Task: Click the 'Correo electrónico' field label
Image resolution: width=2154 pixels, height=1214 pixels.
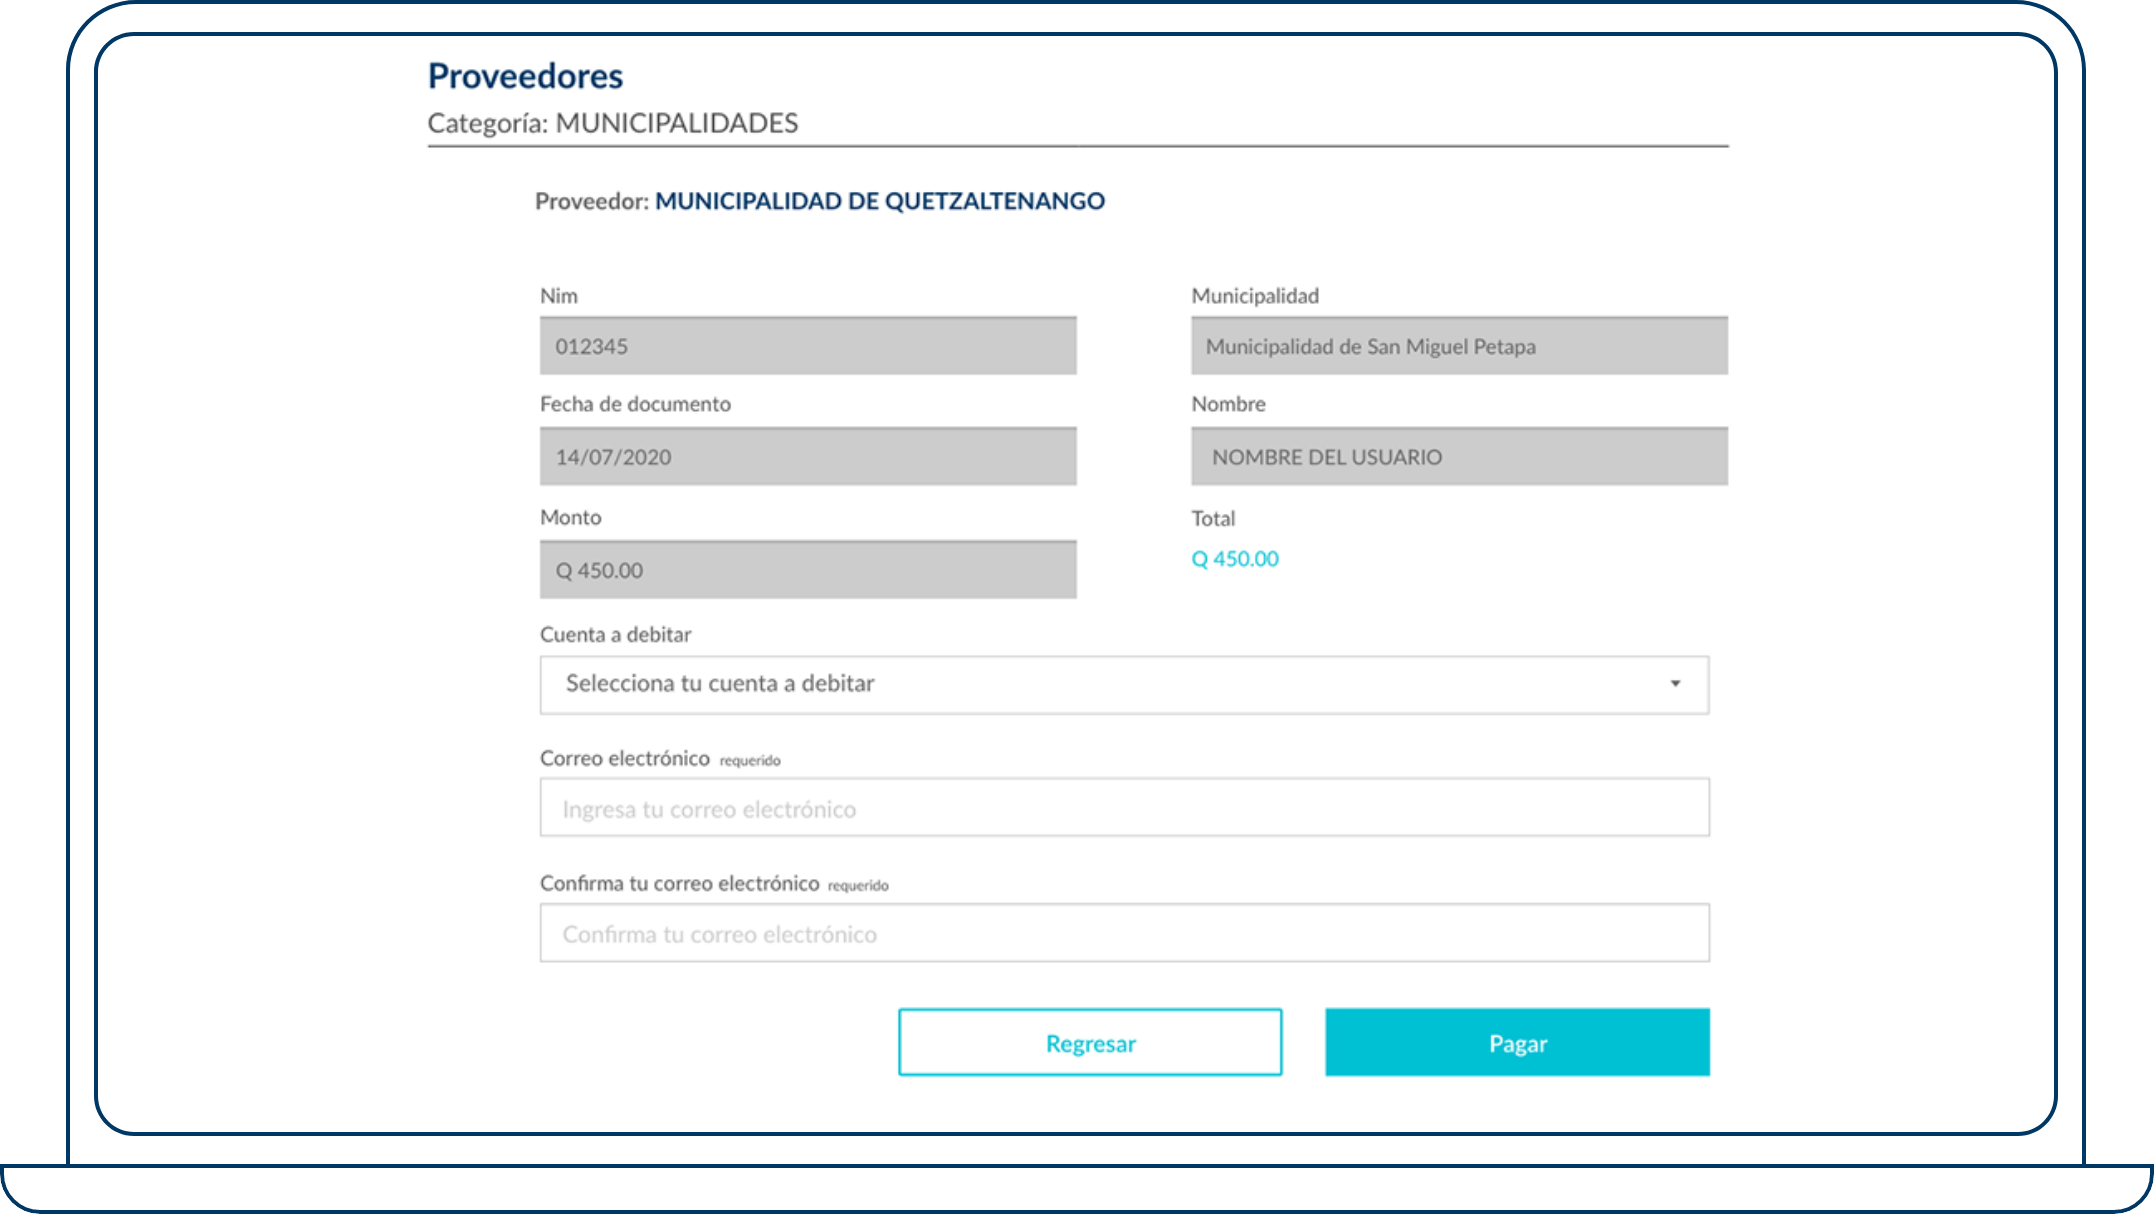Action: (624, 758)
